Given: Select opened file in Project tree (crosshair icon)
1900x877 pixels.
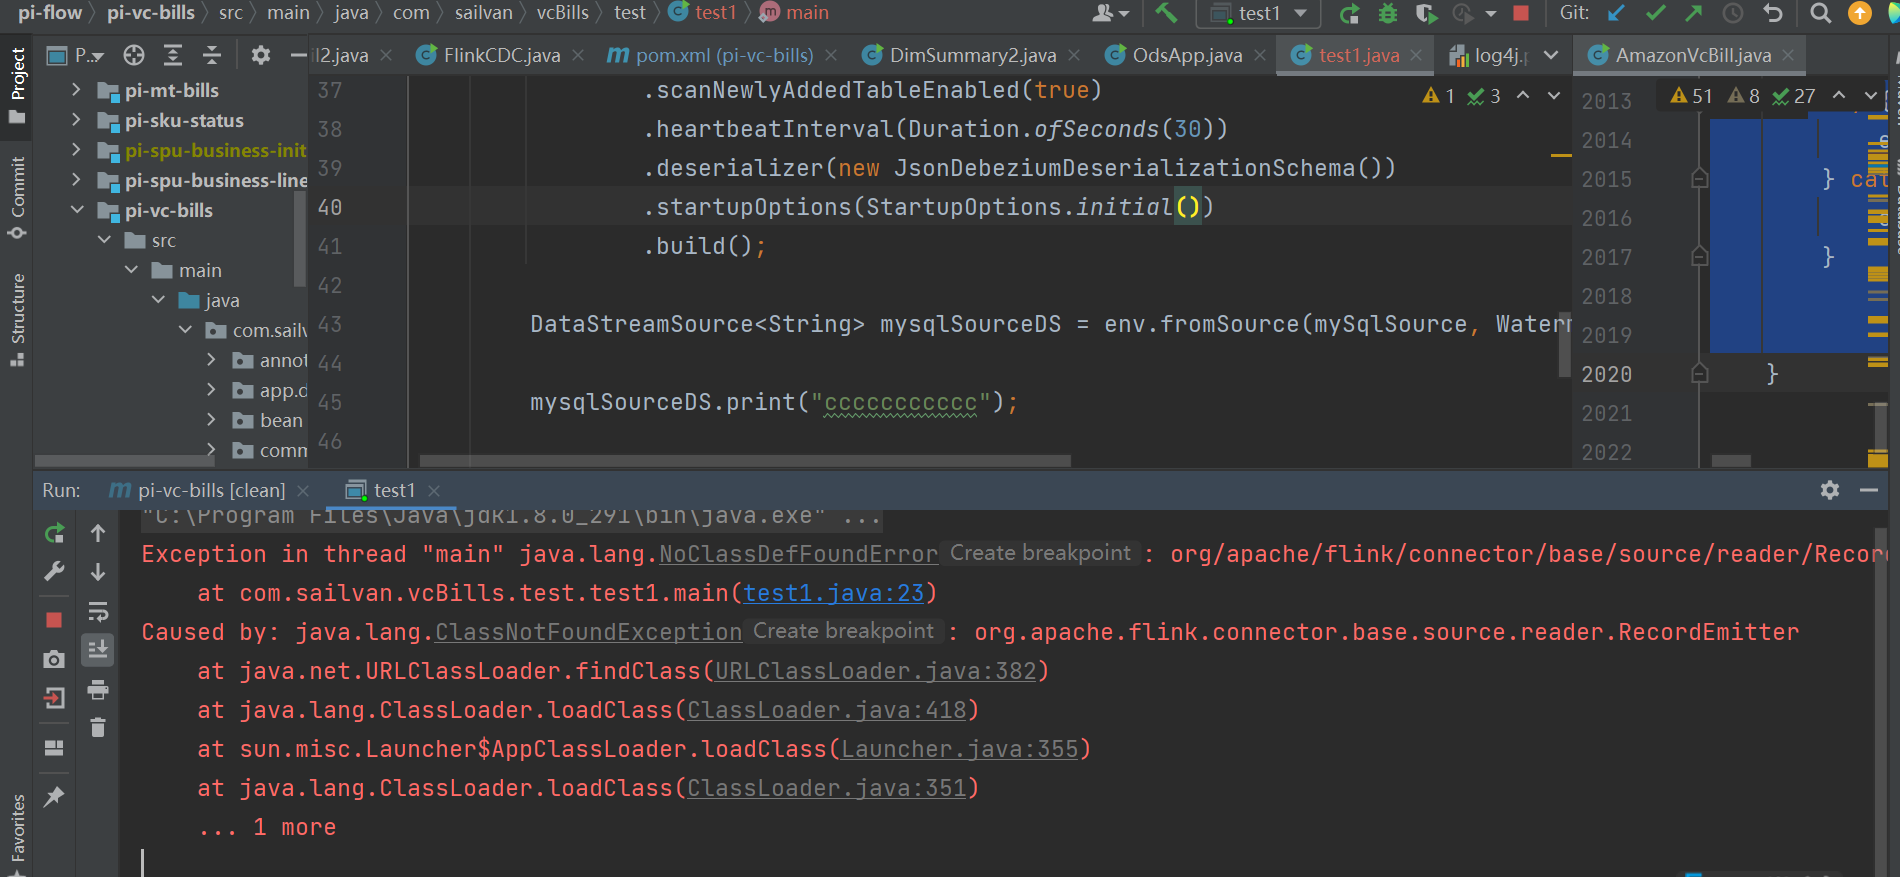Looking at the screenshot, I should pos(134,55).
